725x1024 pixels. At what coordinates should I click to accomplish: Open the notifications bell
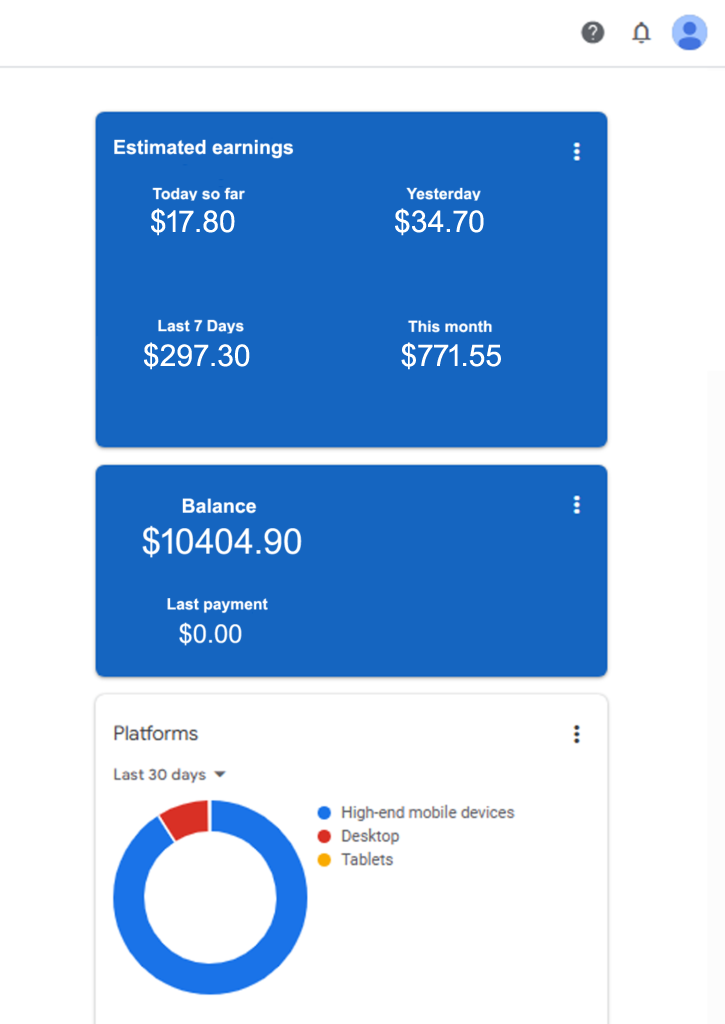click(641, 33)
